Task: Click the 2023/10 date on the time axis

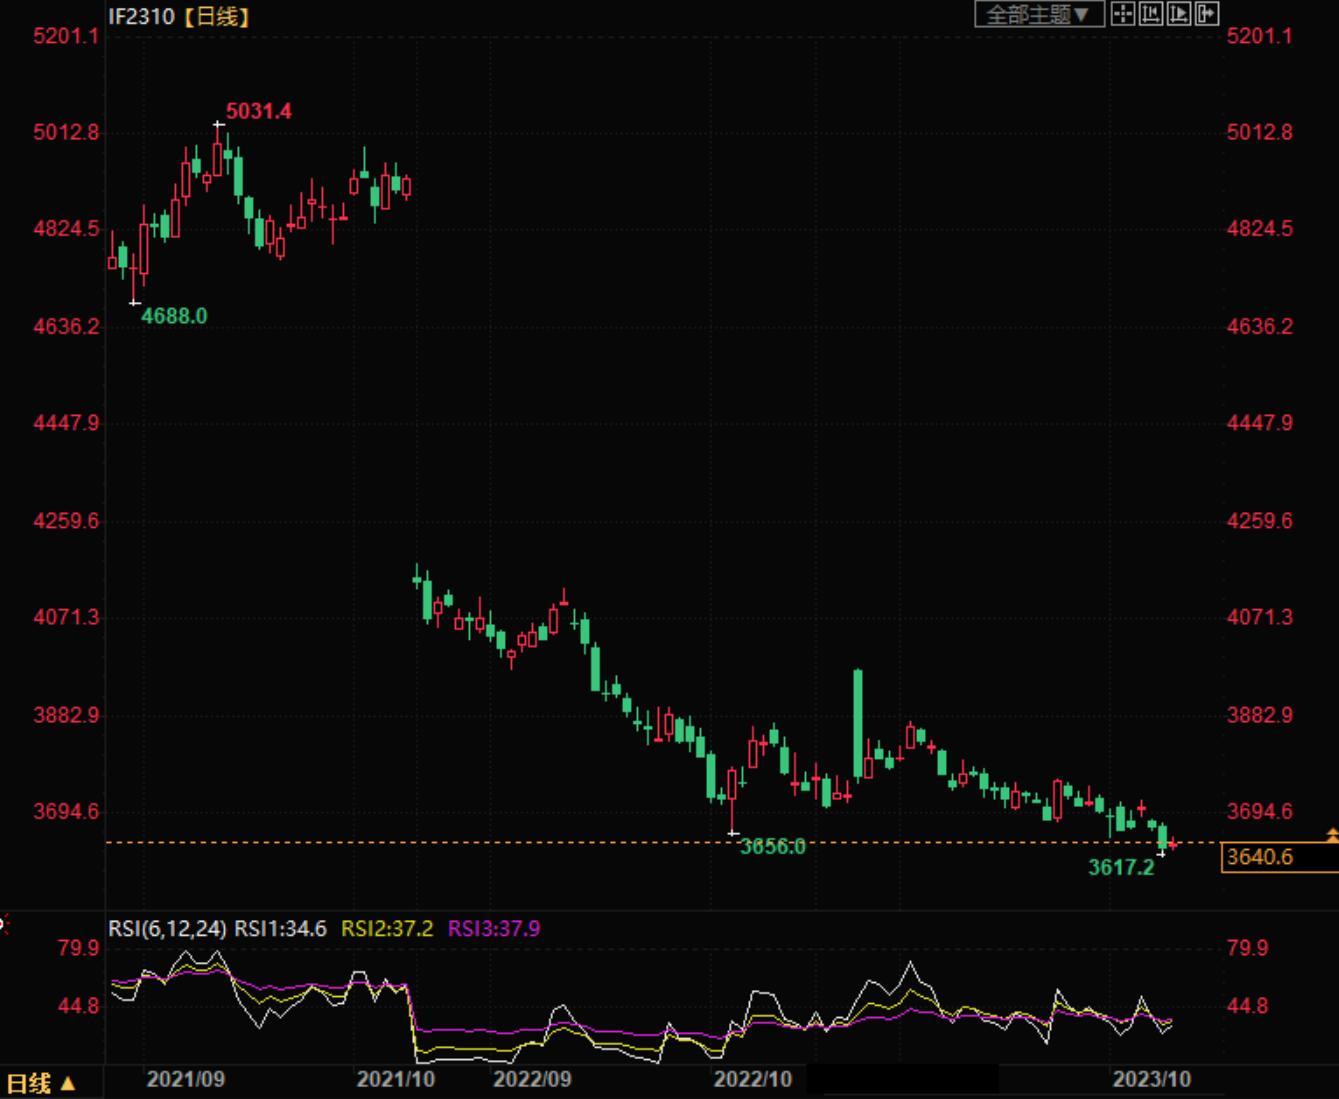Action: (1152, 1080)
